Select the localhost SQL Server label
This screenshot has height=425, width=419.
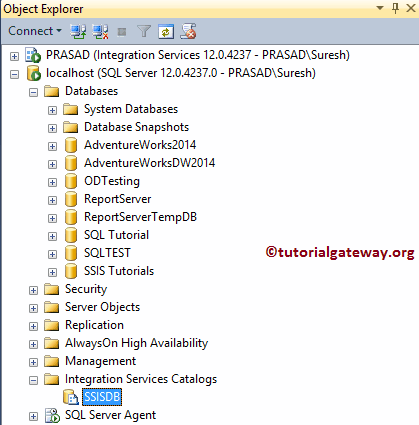pos(181,73)
